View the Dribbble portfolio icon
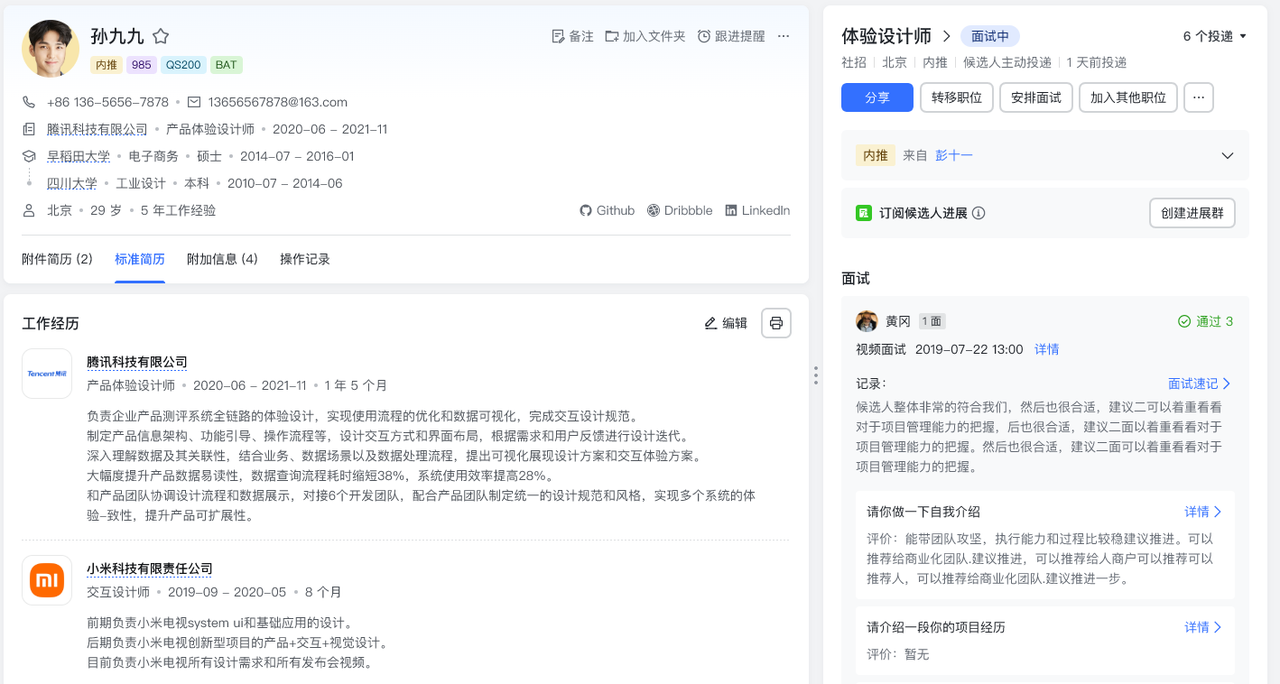The image size is (1280, 684). 652,210
